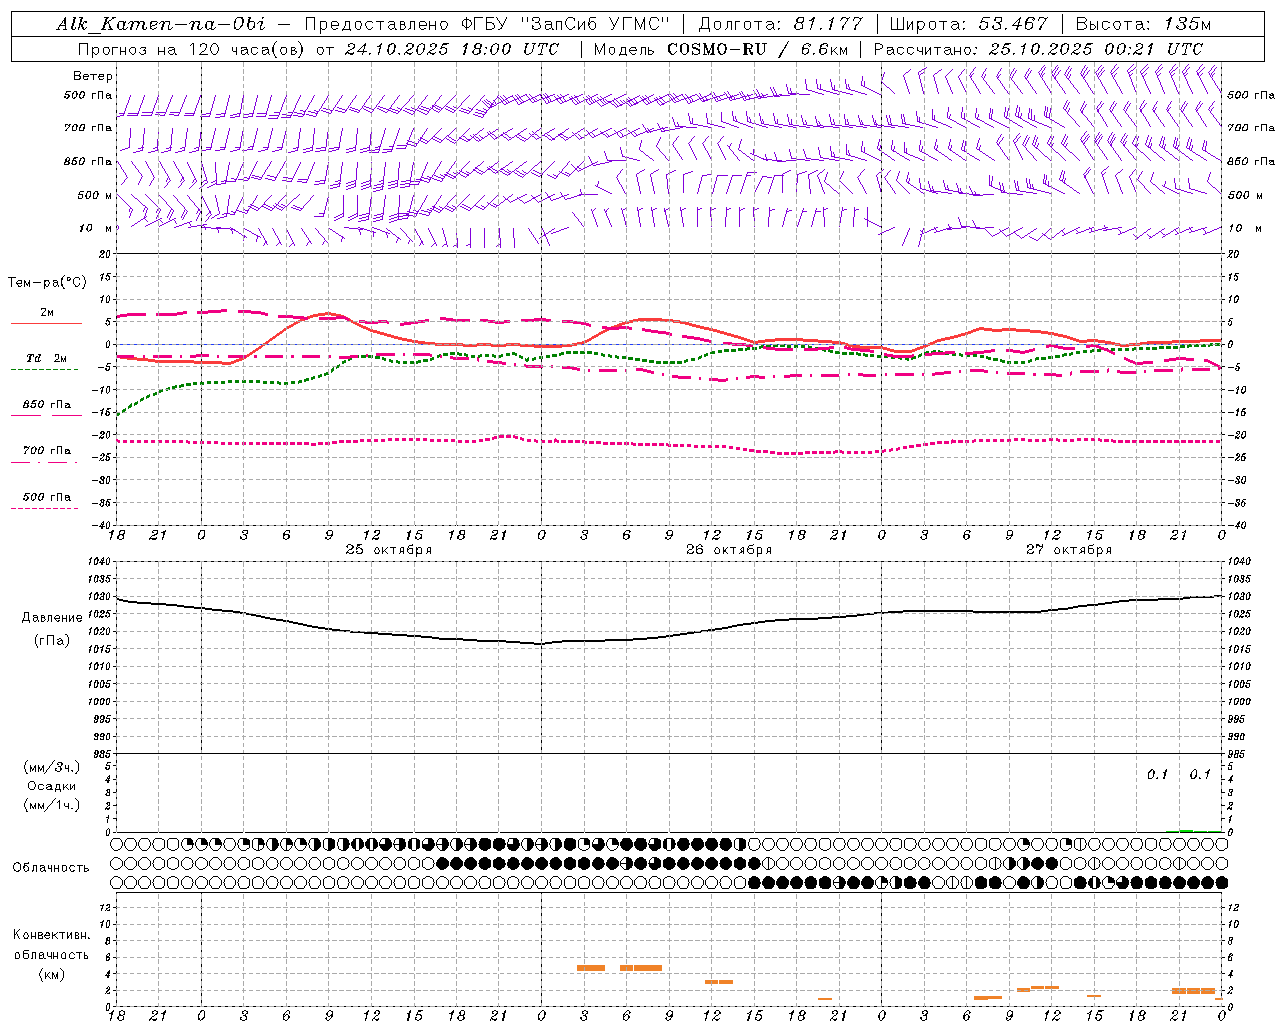Click the small green precipitation bar

pyautogui.click(x=1186, y=830)
